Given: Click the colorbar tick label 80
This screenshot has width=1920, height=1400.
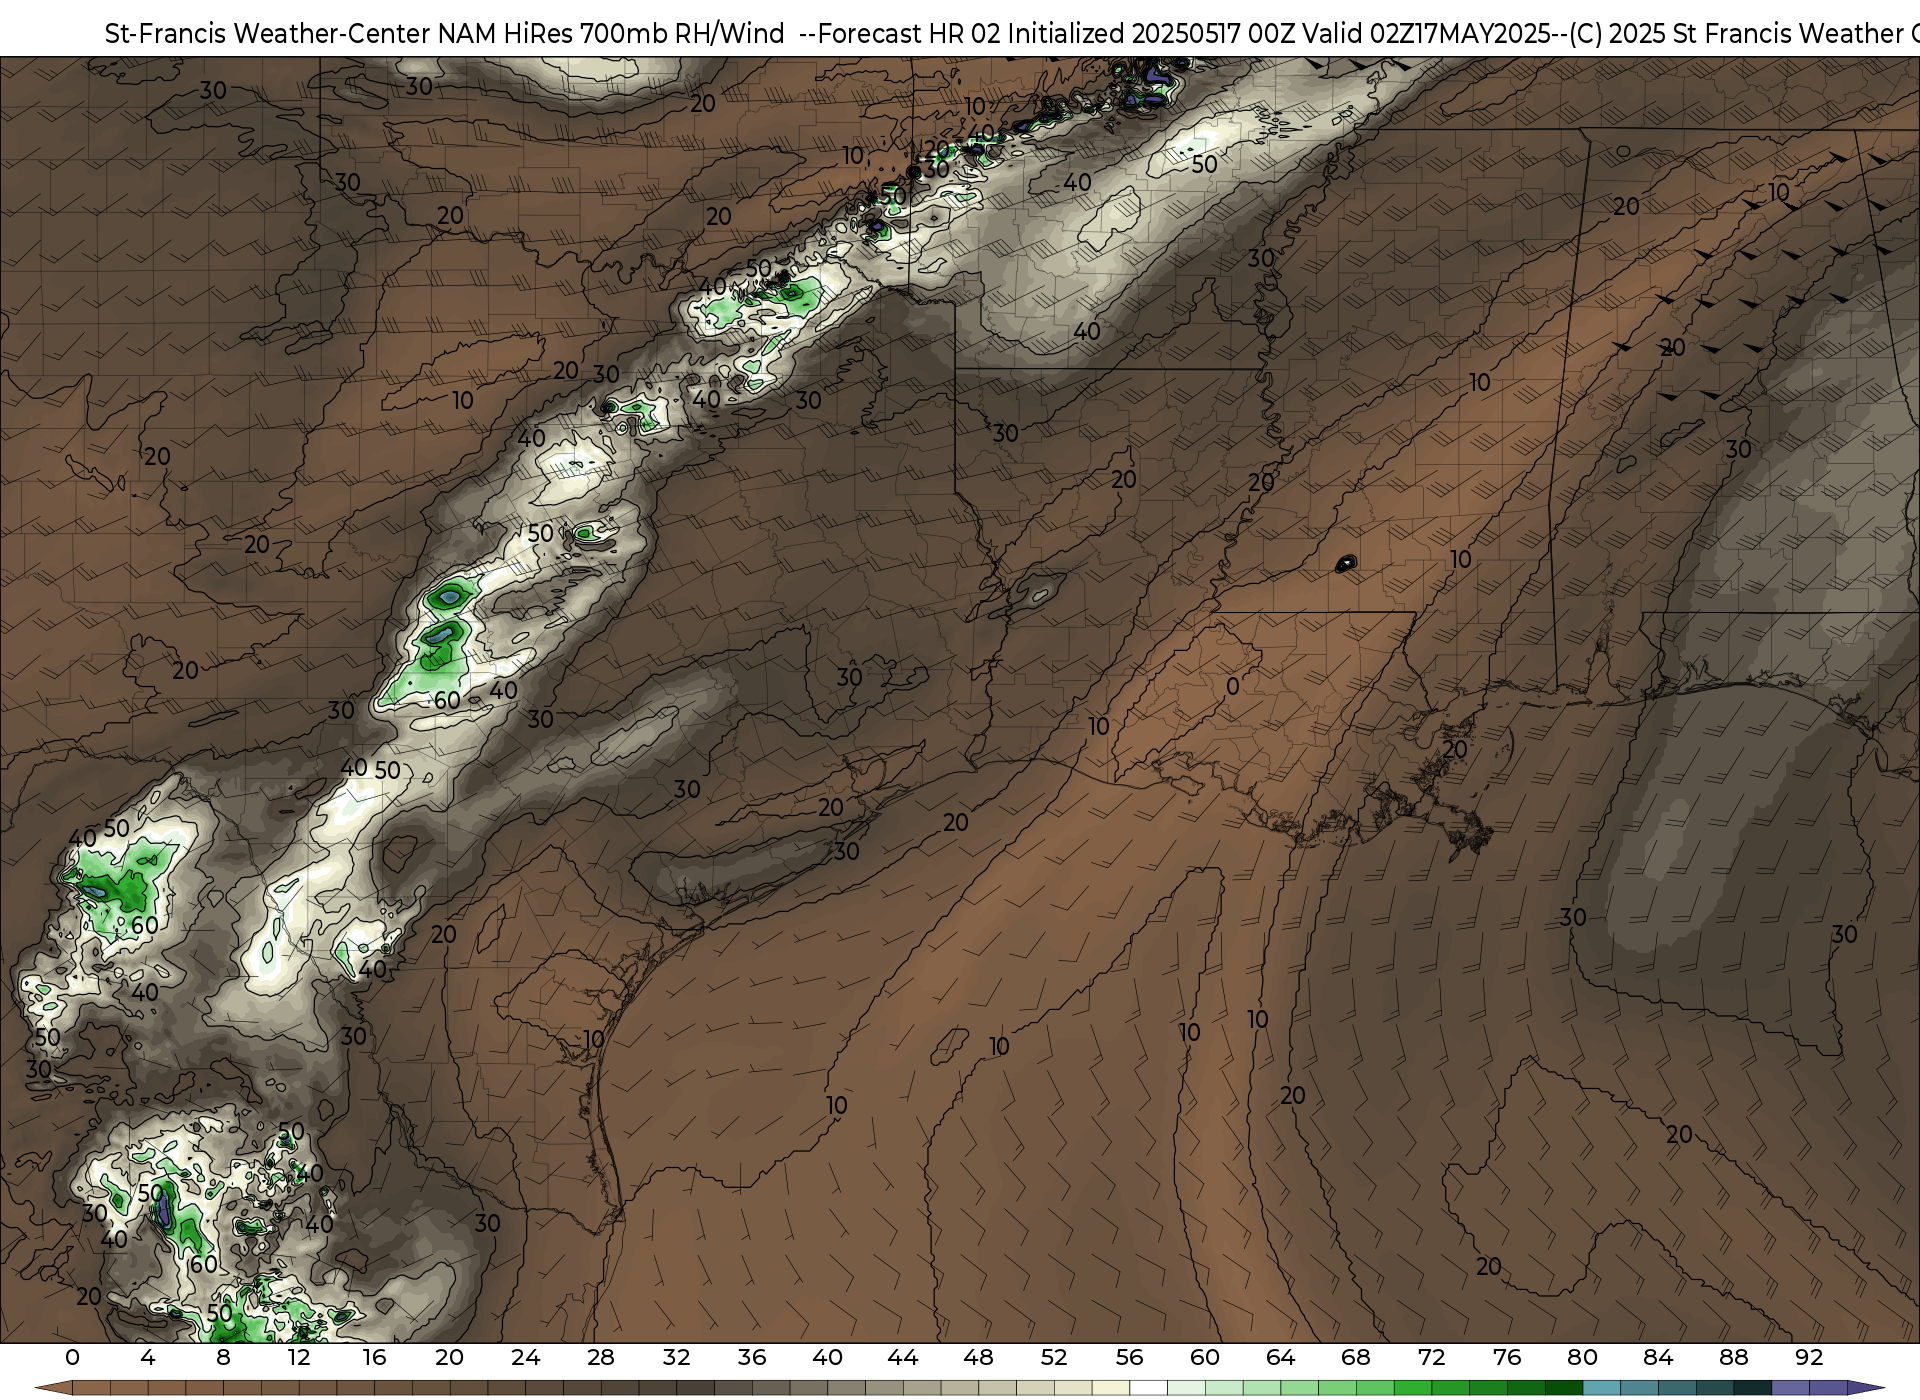Looking at the screenshot, I should point(1583,1357).
